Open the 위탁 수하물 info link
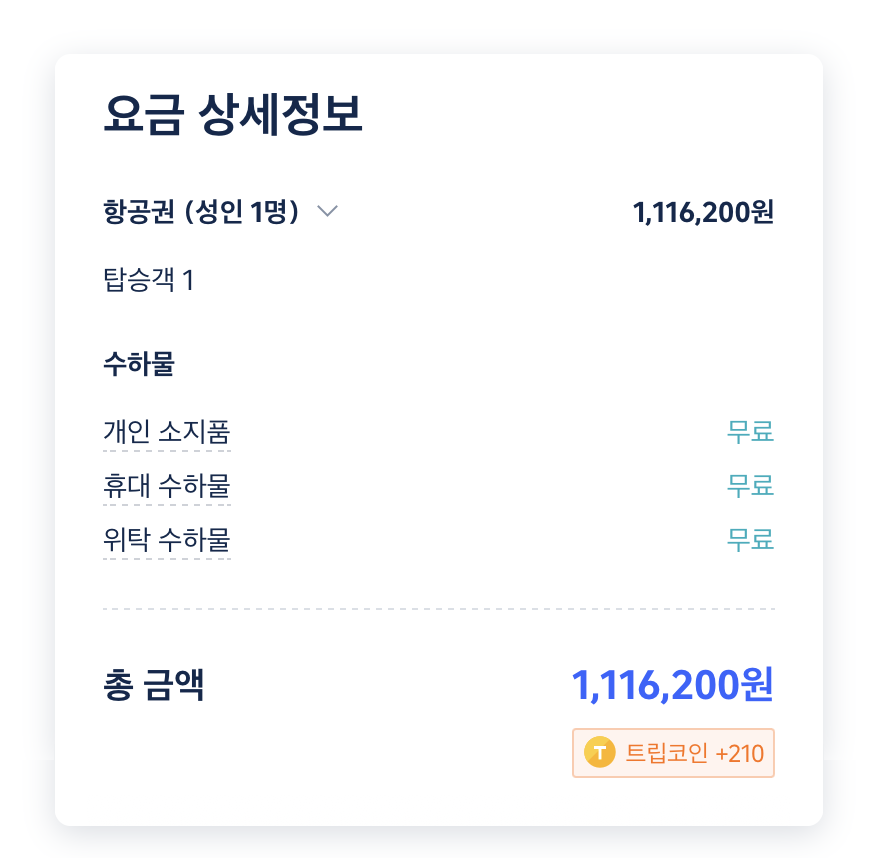Image resolution: width=872 pixels, height=858 pixels. (x=167, y=540)
